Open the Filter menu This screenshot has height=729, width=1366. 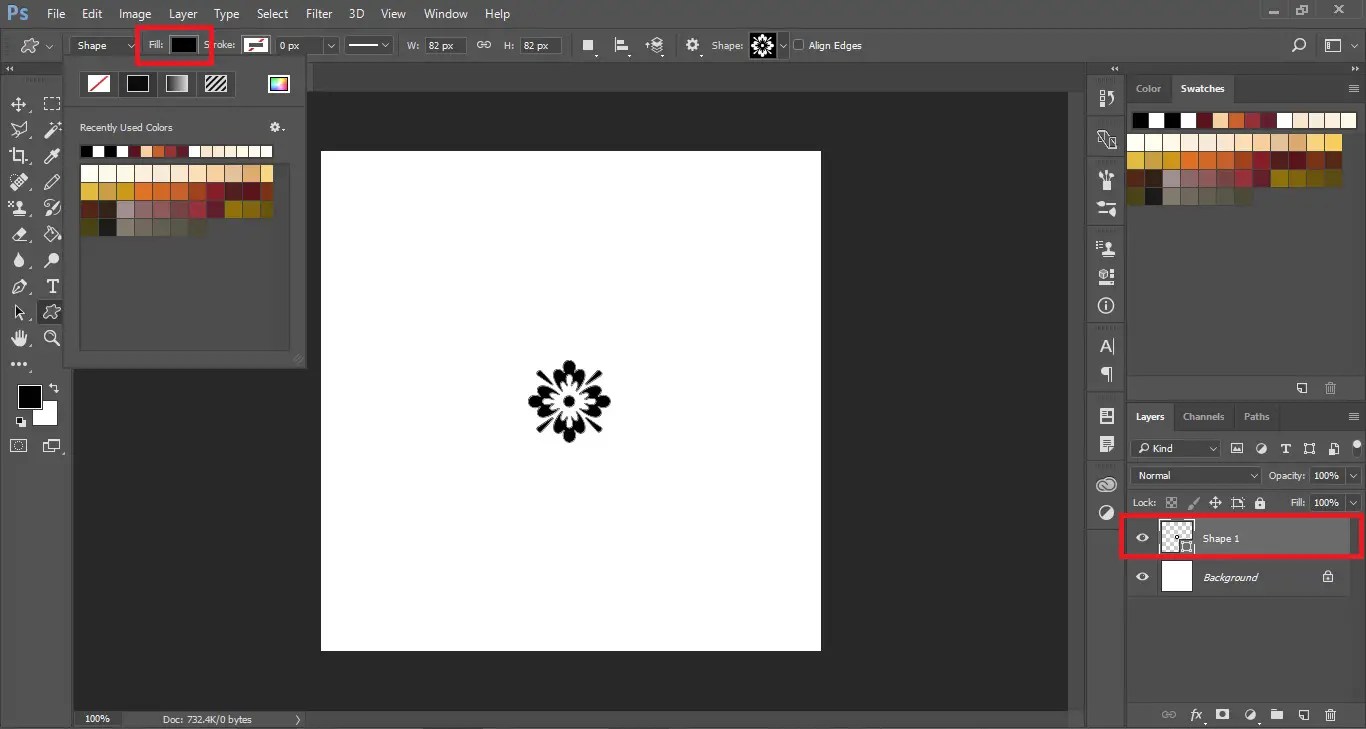click(x=318, y=13)
